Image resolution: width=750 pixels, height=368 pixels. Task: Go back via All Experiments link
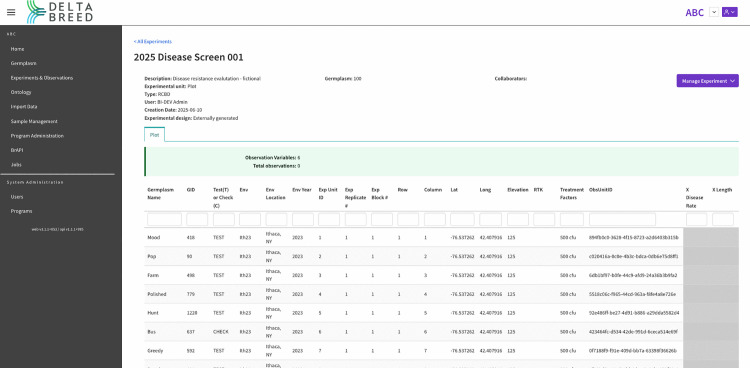pyautogui.click(x=153, y=42)
